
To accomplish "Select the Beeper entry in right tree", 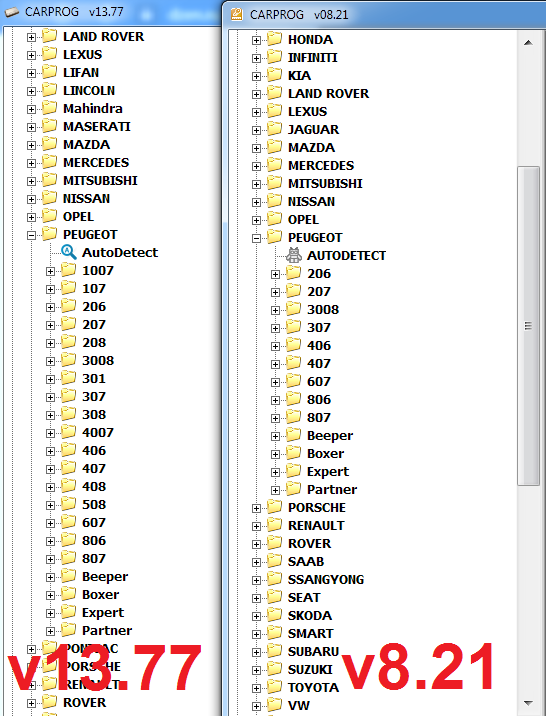I will [330, 436].
